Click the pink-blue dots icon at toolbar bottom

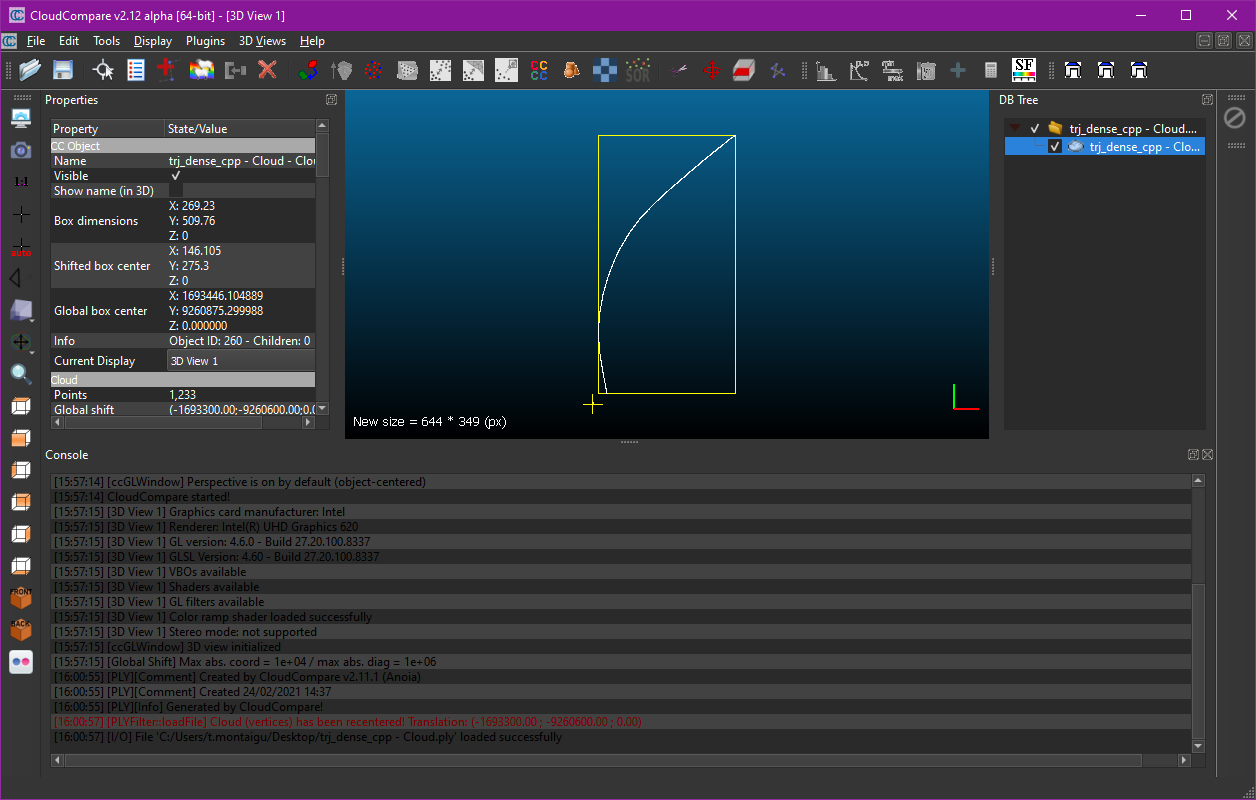[21, 662]
